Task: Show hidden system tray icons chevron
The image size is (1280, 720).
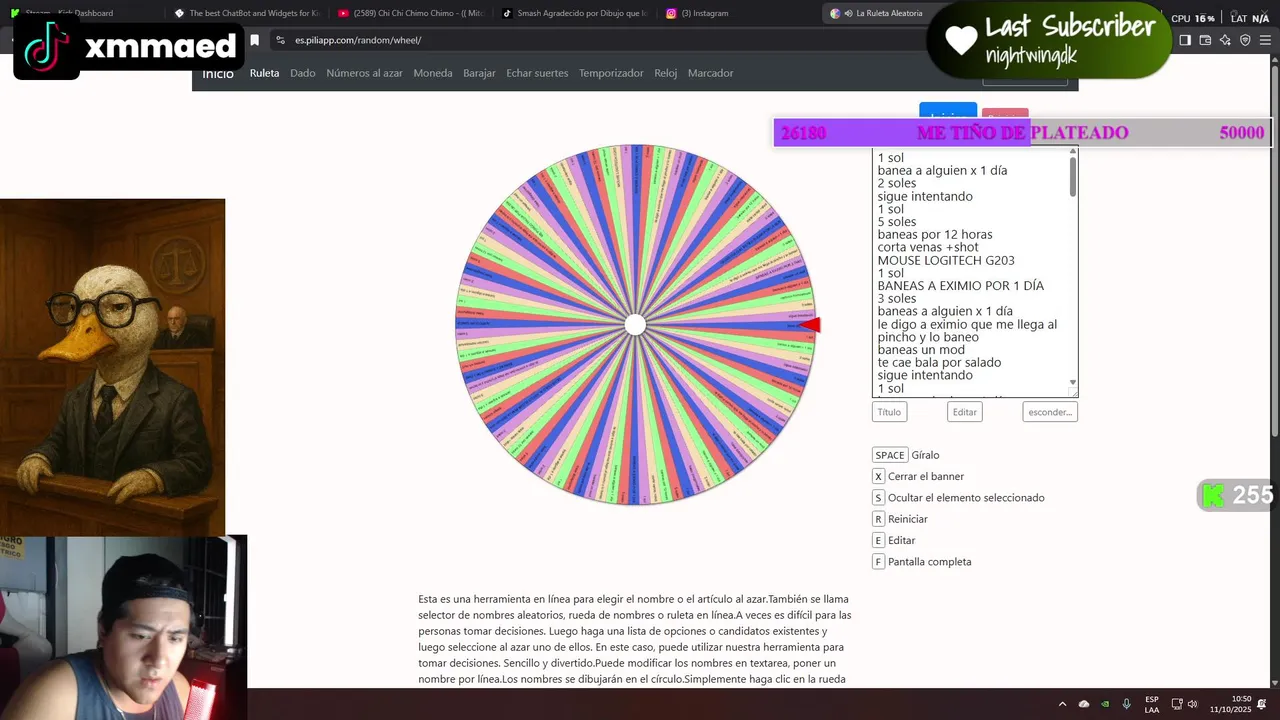Action: point(1062,704)
